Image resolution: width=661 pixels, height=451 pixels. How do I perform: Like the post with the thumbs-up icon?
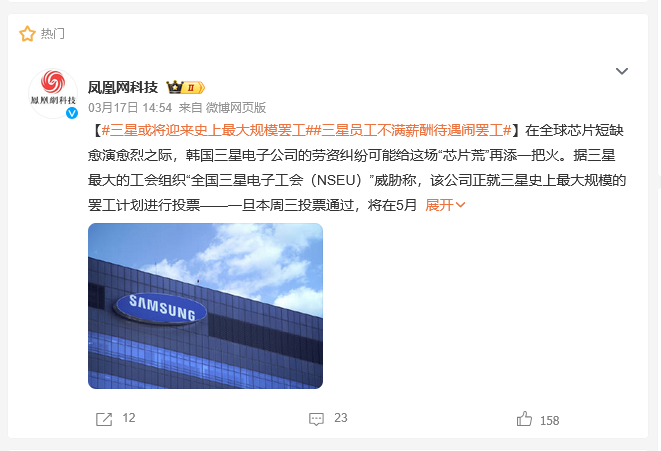[524, 419]
